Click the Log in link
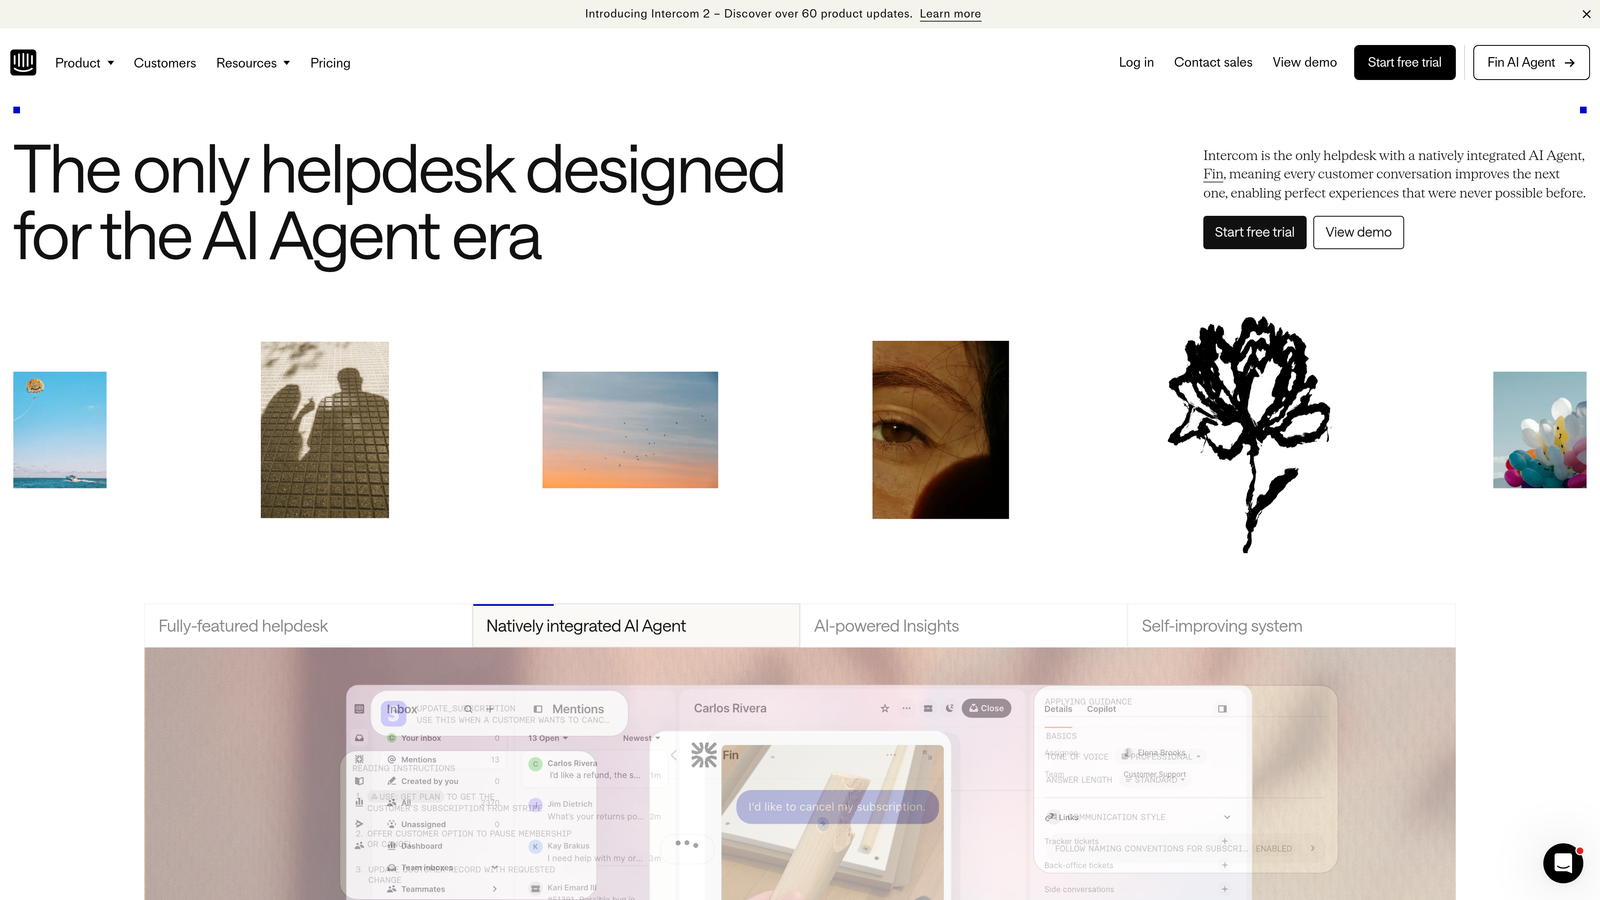The width and height of the screenshot is (1600, 900). pyautogui.click(x=1136, y=62)
